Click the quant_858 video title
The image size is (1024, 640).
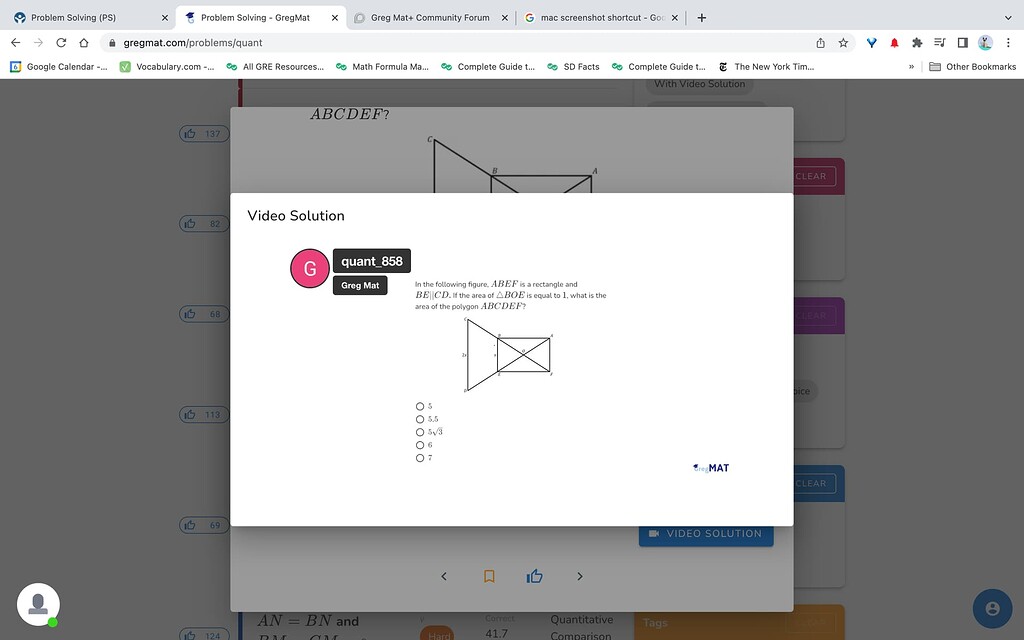tap(372, 261)
